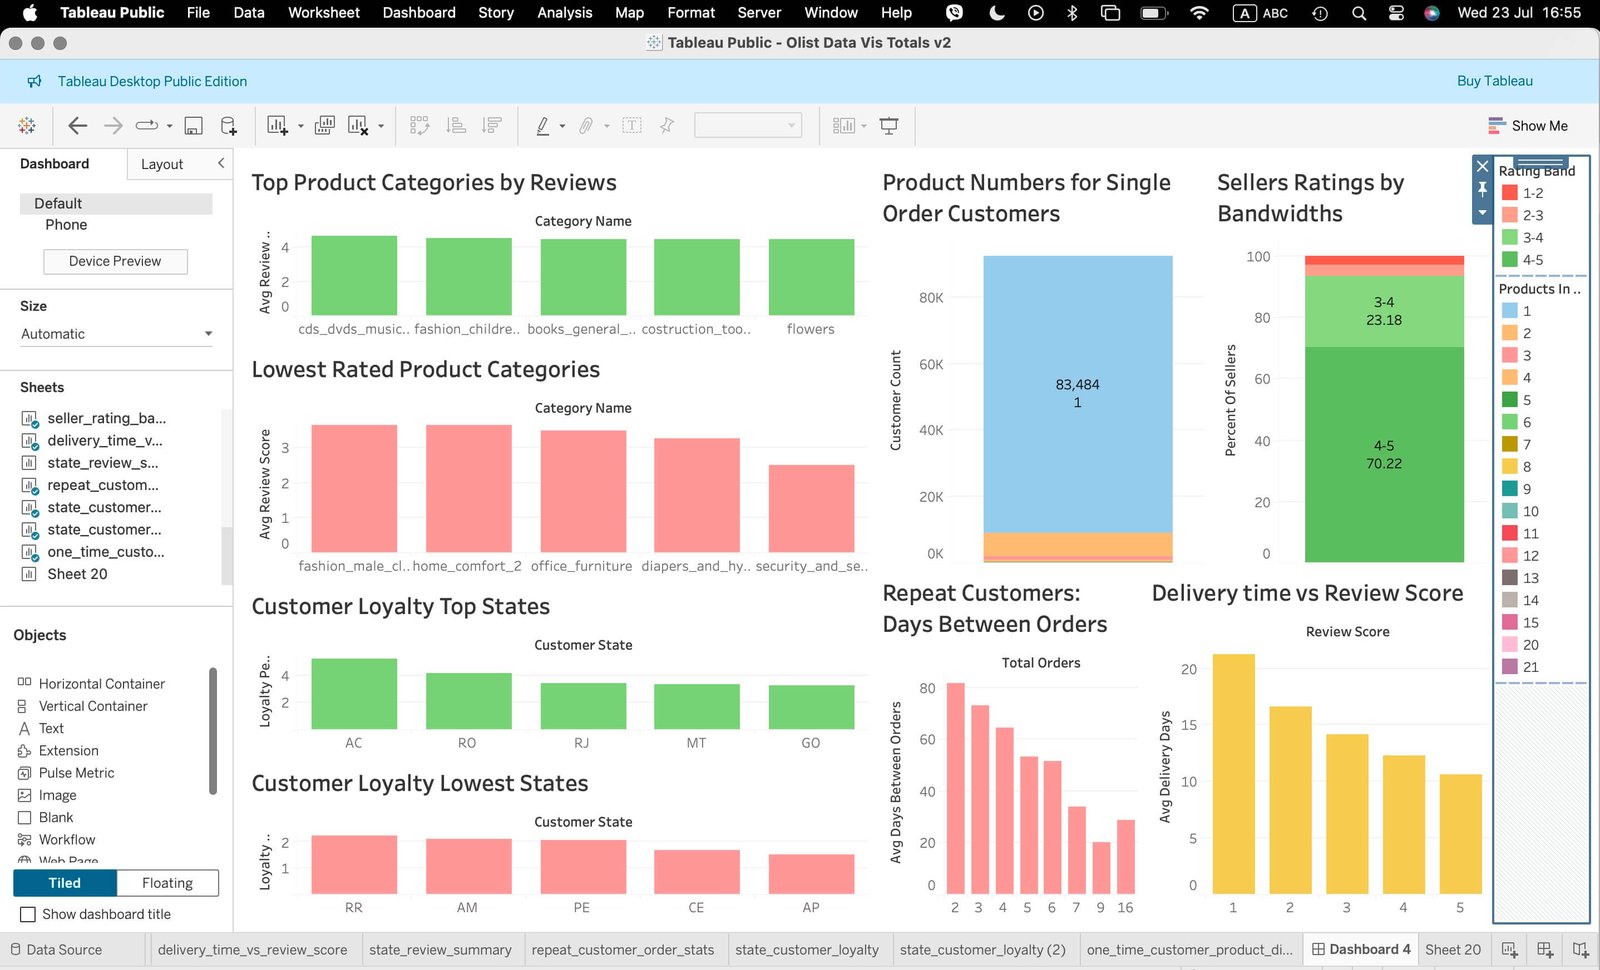Expand the legend's More Options arrow
Viewport: 1600px width, 970px height.
click(x=1482, y=212)
